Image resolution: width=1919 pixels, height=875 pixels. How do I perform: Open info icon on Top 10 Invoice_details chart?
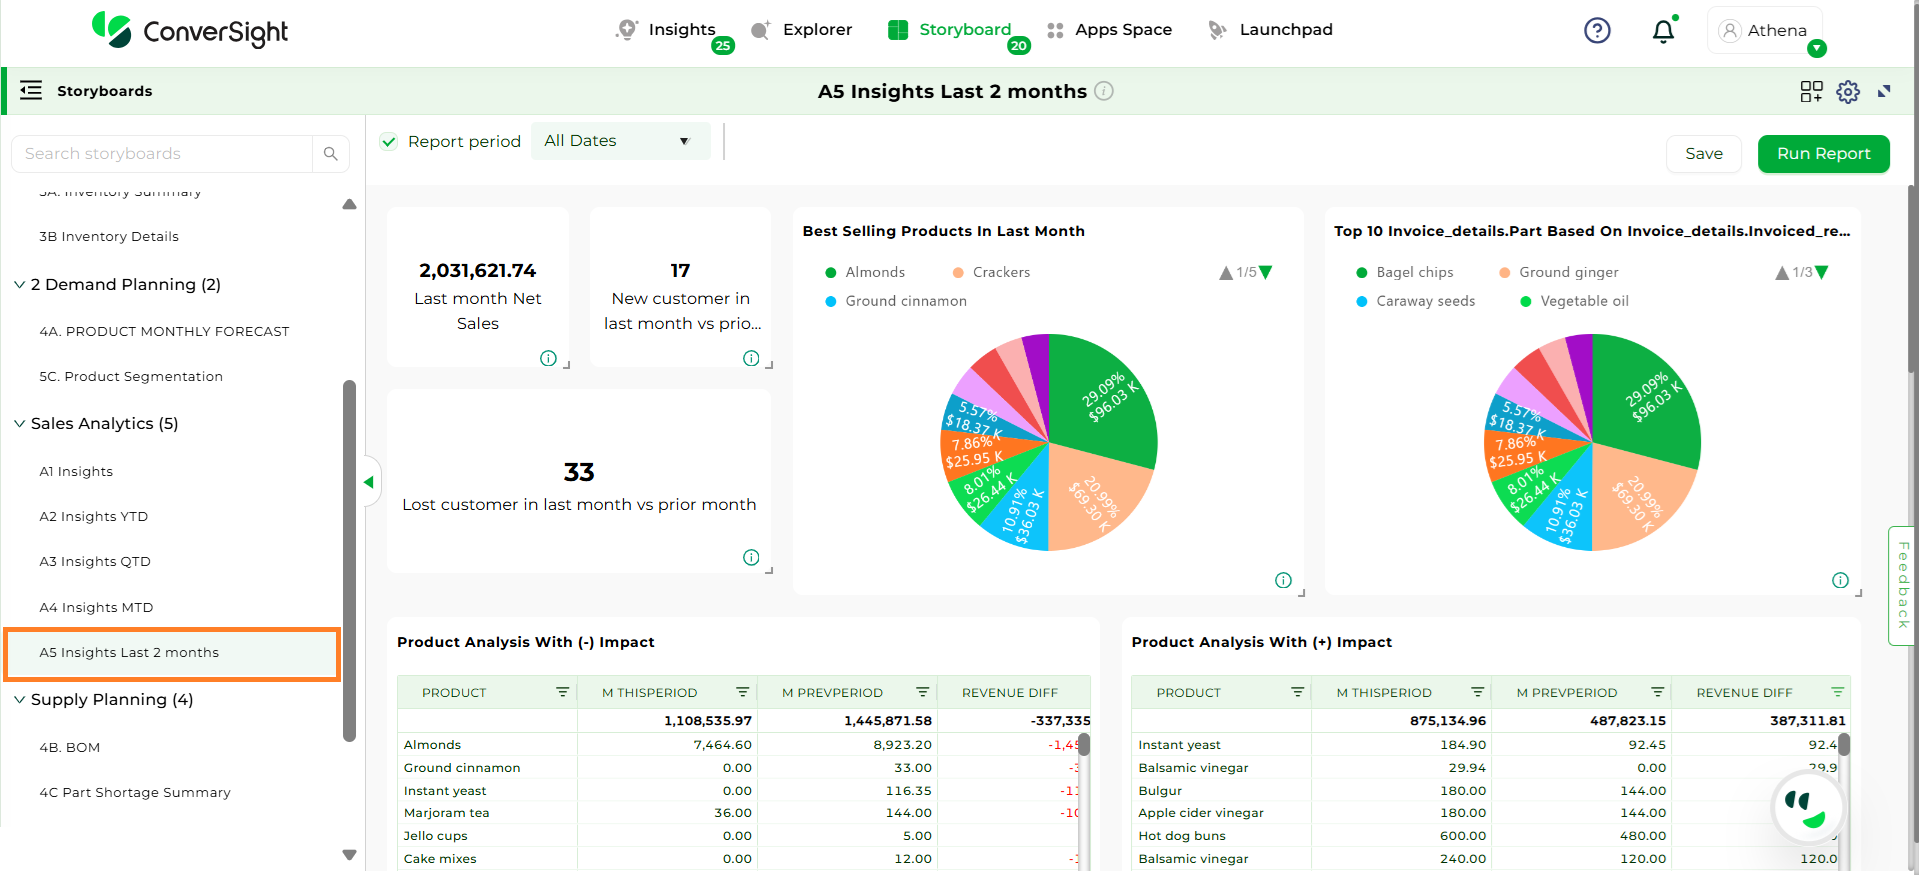tap(1840, 580)
